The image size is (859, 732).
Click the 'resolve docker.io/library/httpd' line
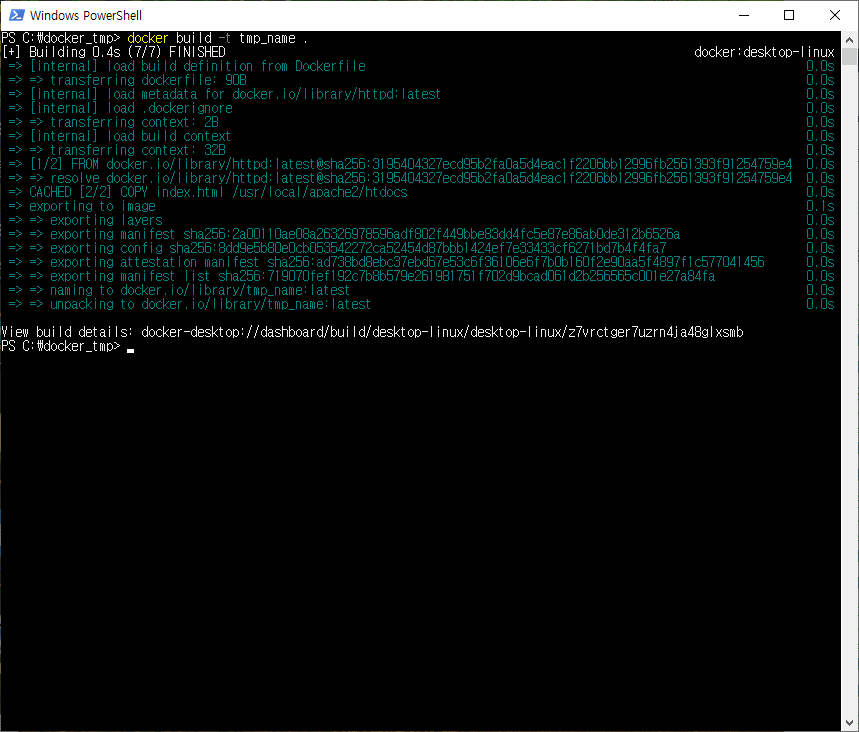[x=400, y=178]
